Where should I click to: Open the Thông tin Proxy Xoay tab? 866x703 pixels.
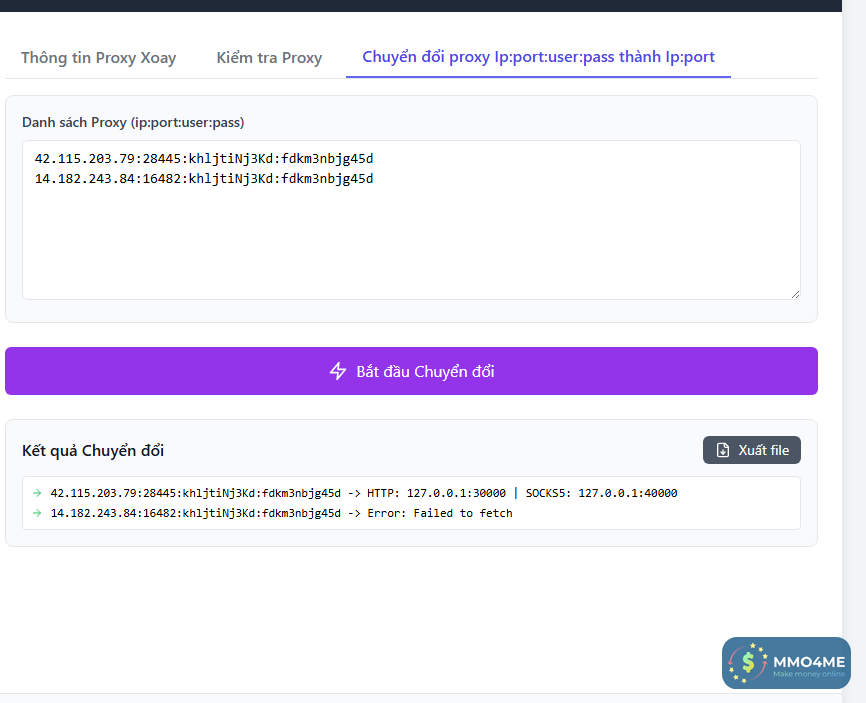(x=98, y=57)
